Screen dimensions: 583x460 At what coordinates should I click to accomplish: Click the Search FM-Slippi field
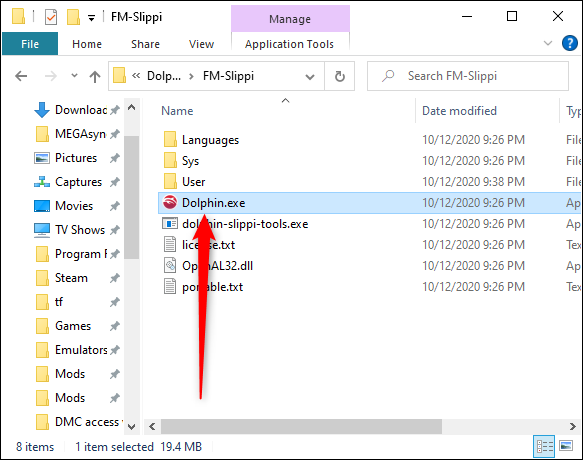[x=468, y=76]
